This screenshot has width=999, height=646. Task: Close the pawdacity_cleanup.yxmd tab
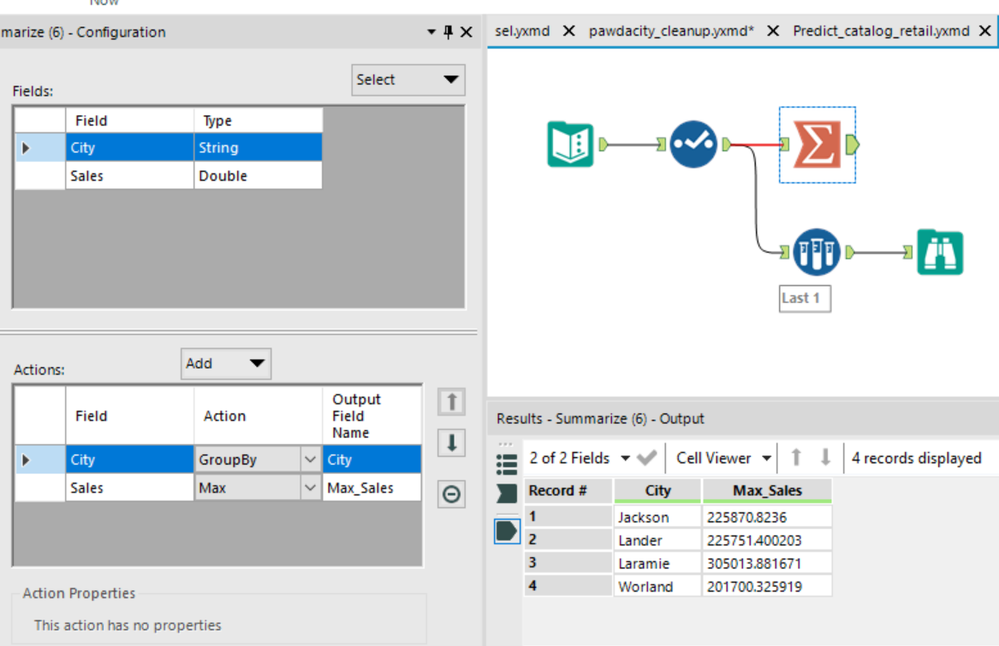click(x=773, y=31)
